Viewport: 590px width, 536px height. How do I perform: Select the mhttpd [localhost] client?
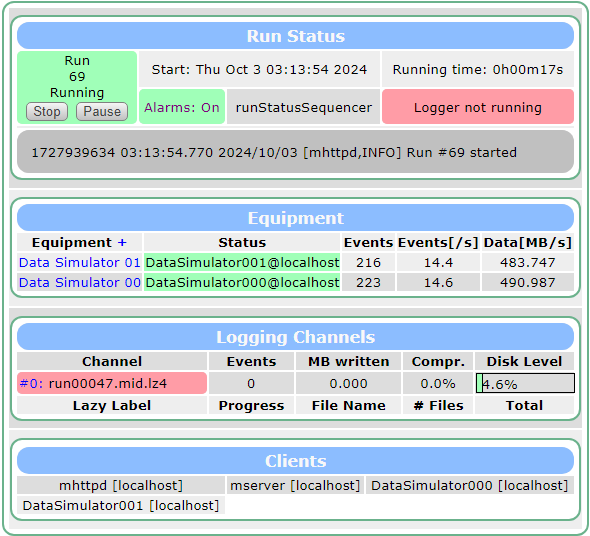coord(121,485)
